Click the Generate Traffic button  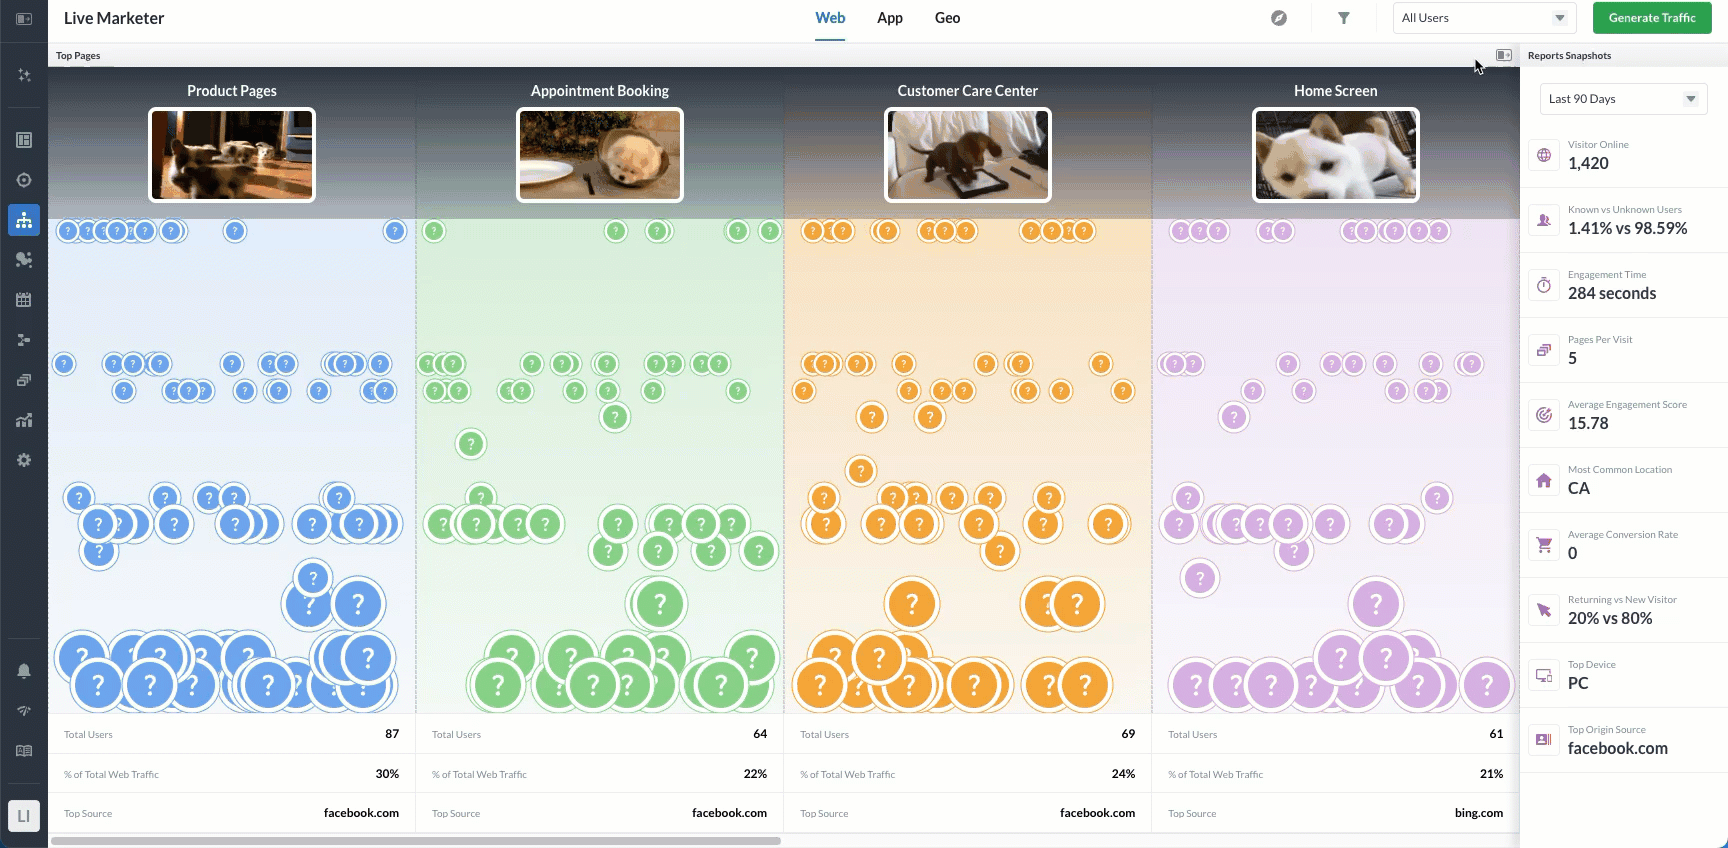1652,18
